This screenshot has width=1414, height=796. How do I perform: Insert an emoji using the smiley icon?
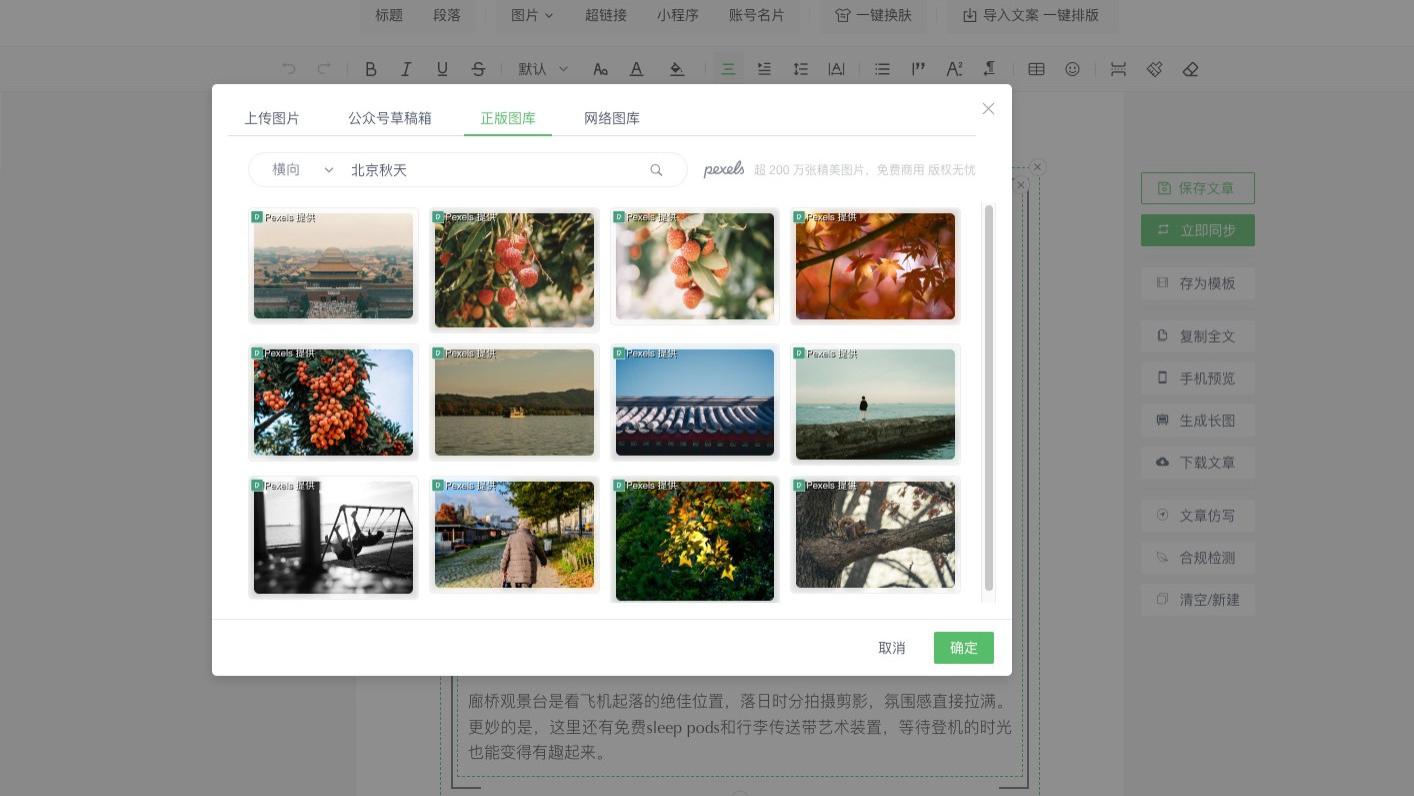click(1072, 69)
